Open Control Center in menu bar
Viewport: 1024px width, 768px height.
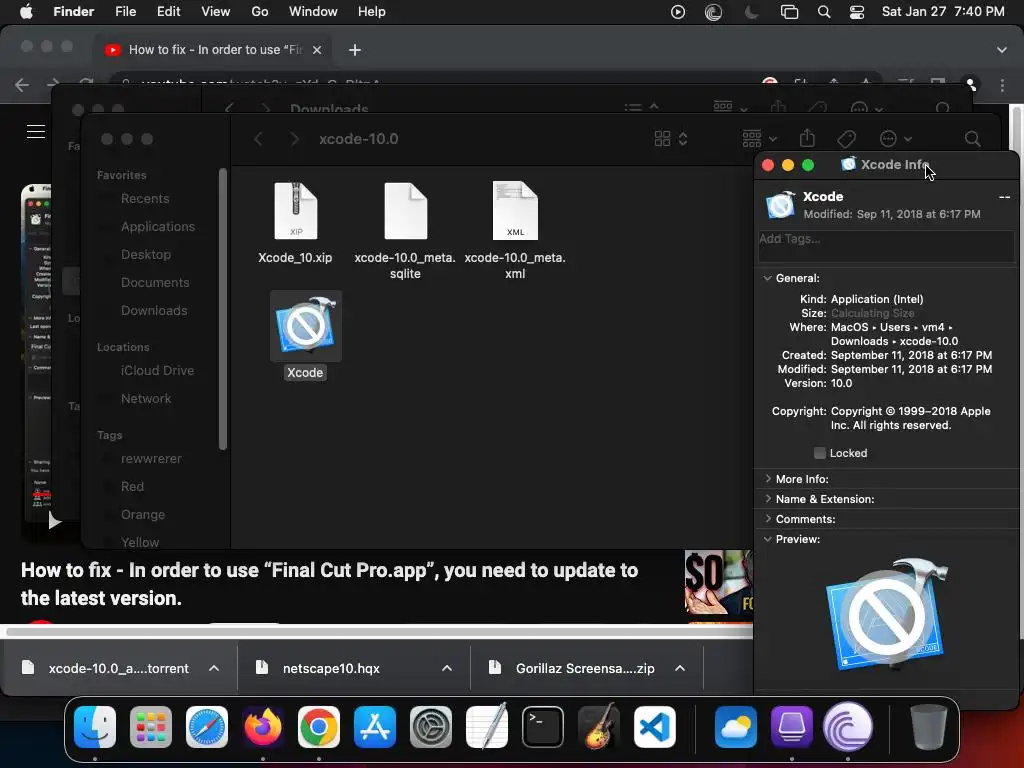click(857, 12)
